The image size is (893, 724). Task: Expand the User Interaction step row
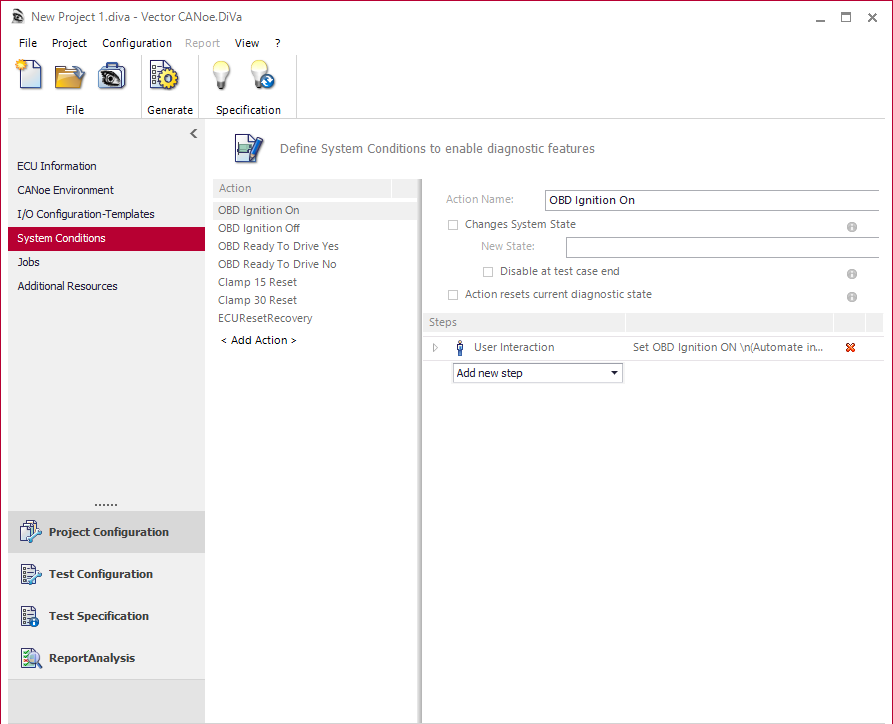click(x=435, y=347)
